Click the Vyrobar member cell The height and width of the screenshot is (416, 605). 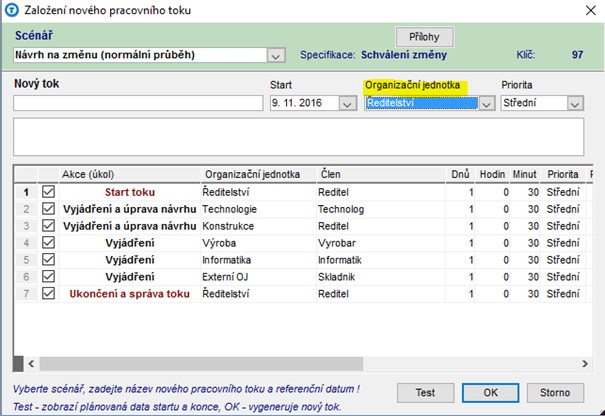[381, 243]
